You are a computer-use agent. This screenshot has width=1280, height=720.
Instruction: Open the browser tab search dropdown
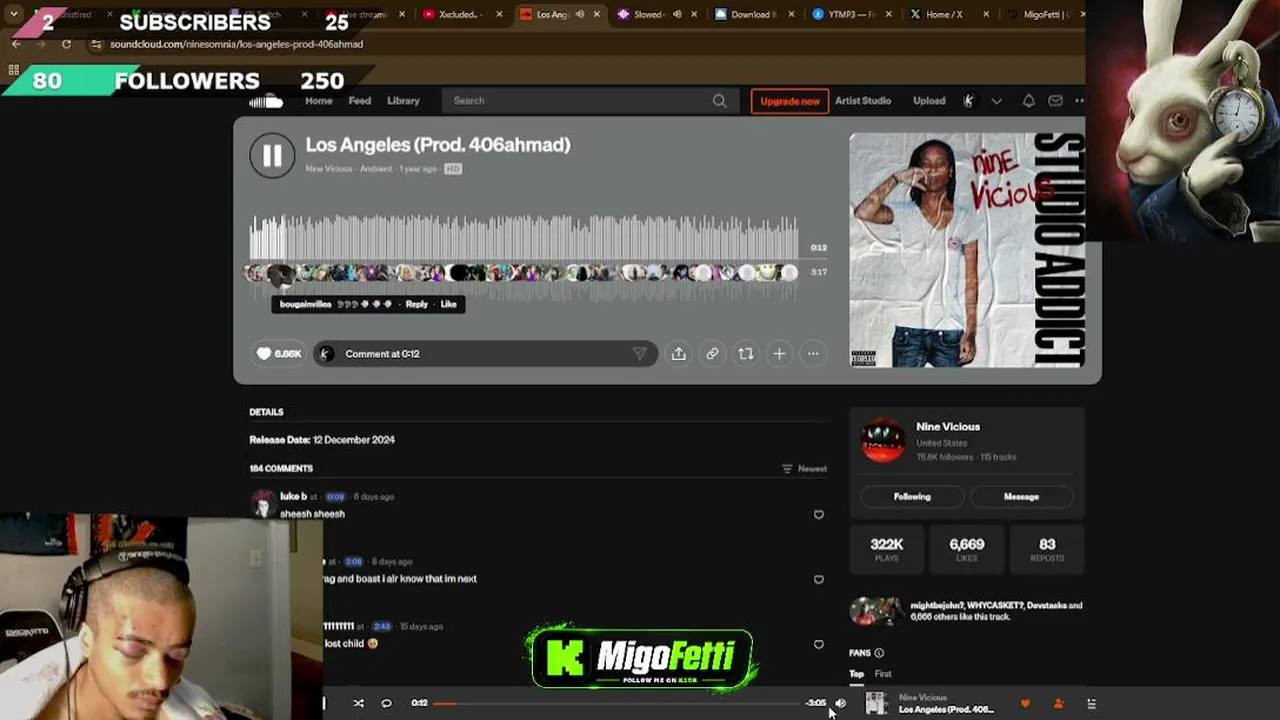tap(14, 15)
